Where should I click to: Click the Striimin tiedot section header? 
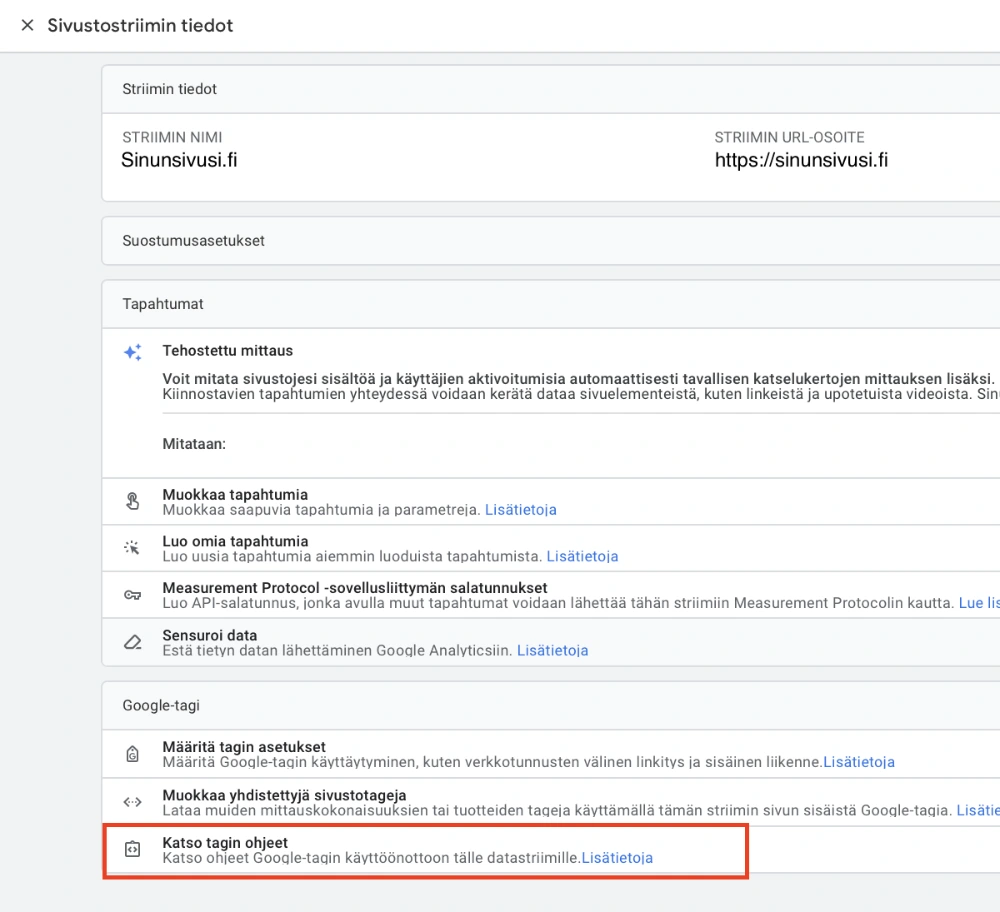tap(551, 89)
